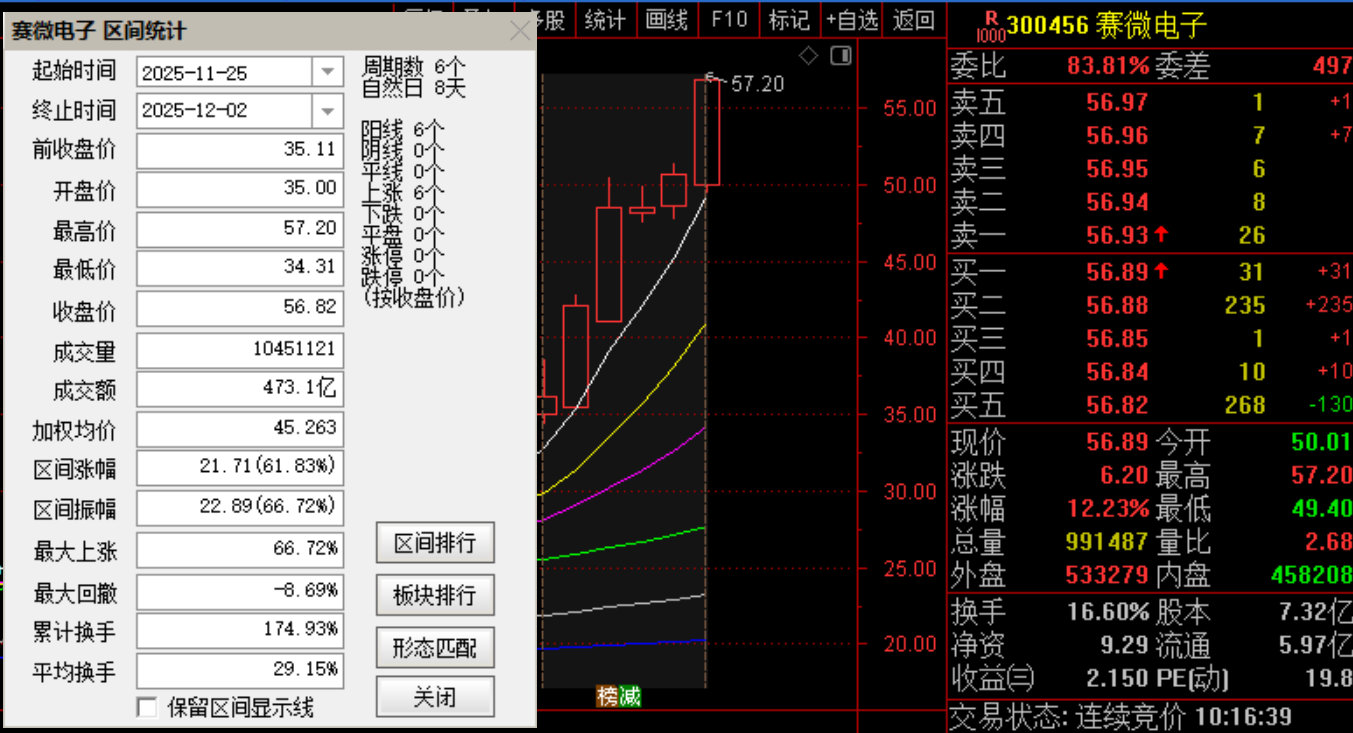
Task: Click the 区间振幅 field showing 22.89(66.72%)
Action: click(x=240, y=508)
